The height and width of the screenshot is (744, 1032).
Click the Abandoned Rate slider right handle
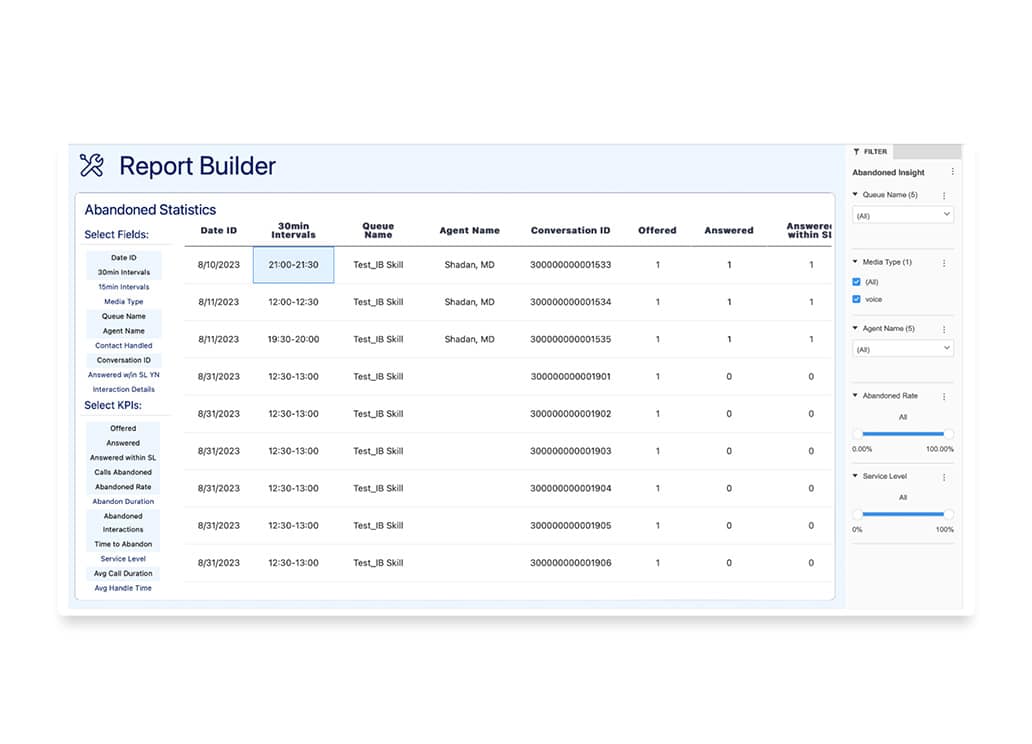(x=948, y=434)
